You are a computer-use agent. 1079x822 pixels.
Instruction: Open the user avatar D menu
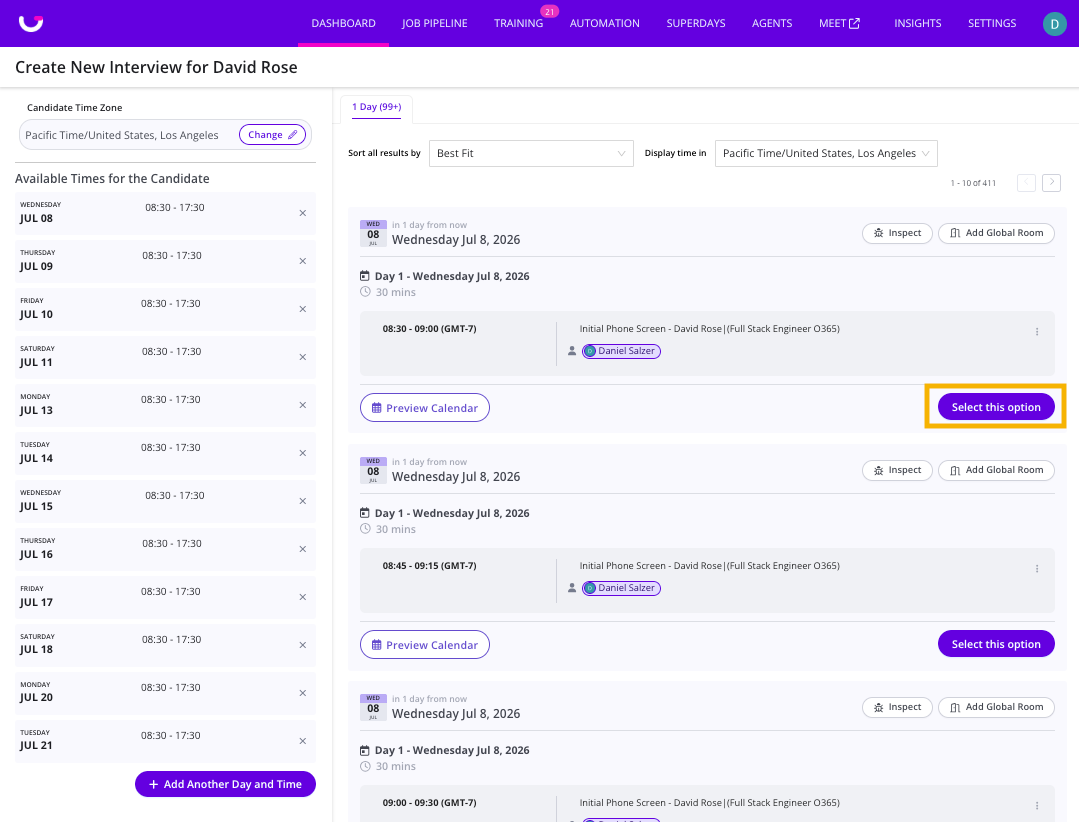(1054, 23)
